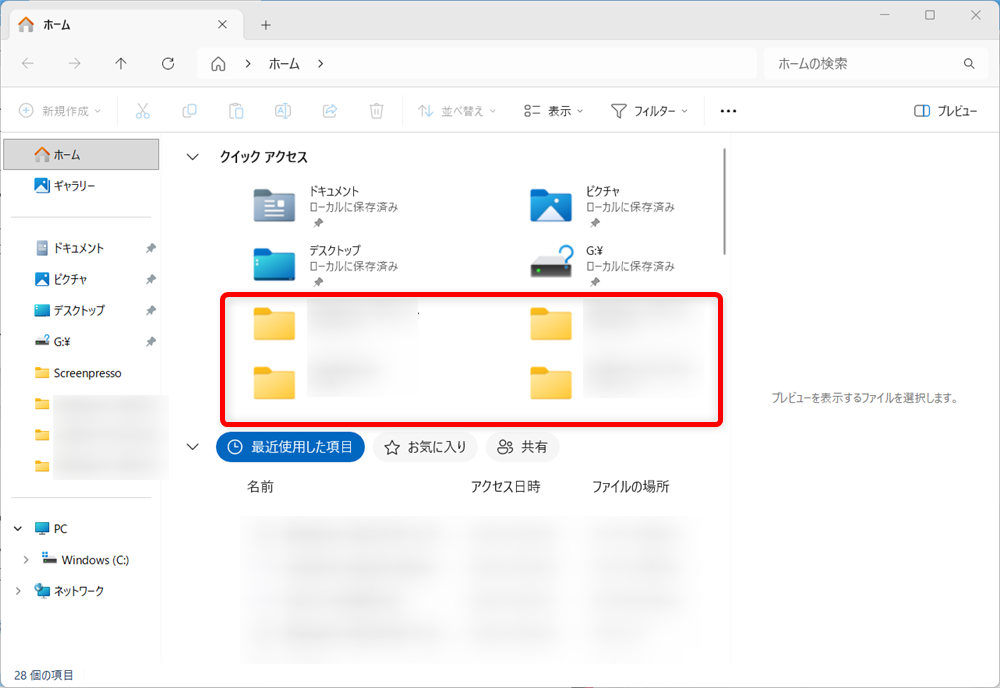Image resolution: width=1000 pixels, height=688 pixels.
Task: Click the Delete (trash) icon
Action: pyautogui.click(x=377, y=111)
